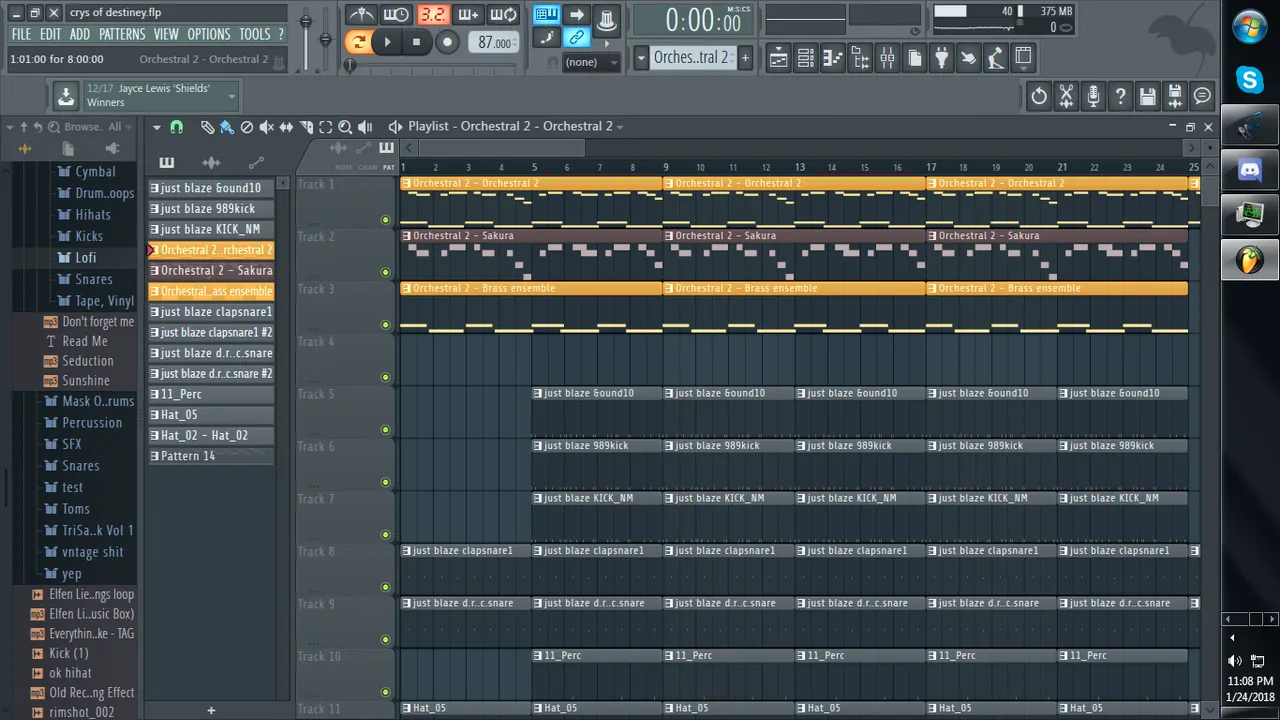Select the Mute tool in playlist toolbar
The image size is (1280, 720).
pos(266,127)
